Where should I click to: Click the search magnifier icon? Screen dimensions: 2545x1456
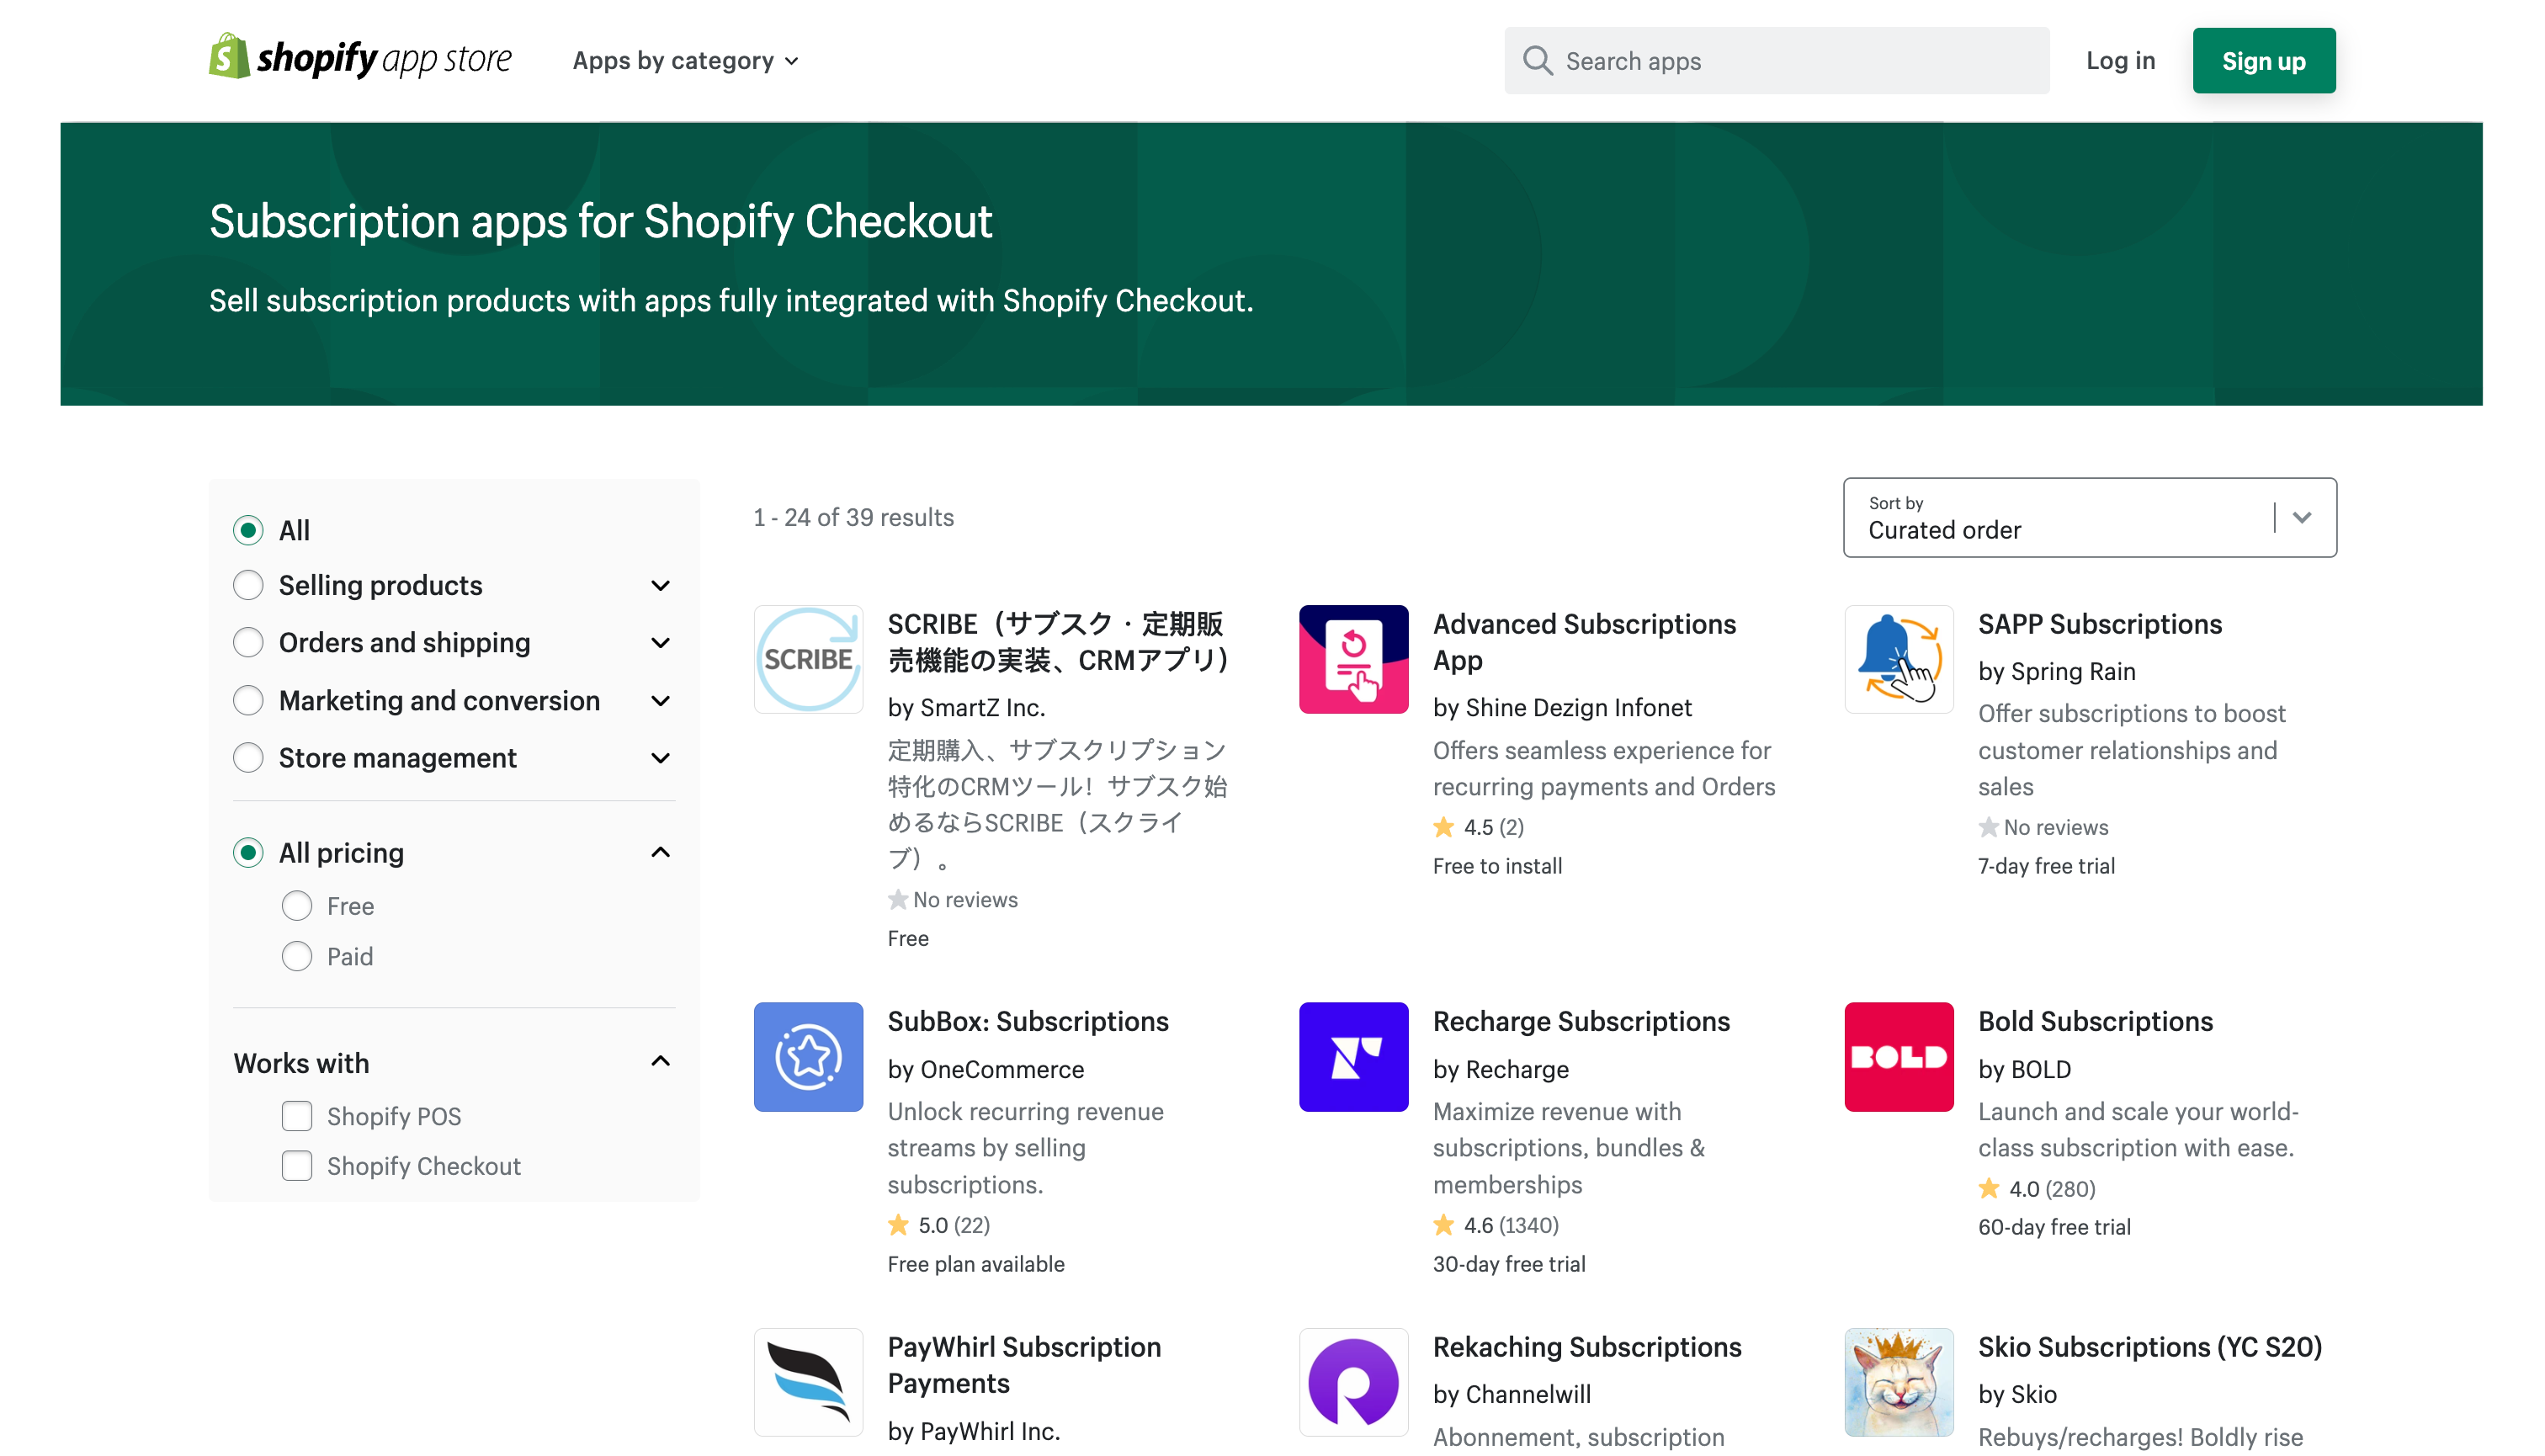point(1537,61)
